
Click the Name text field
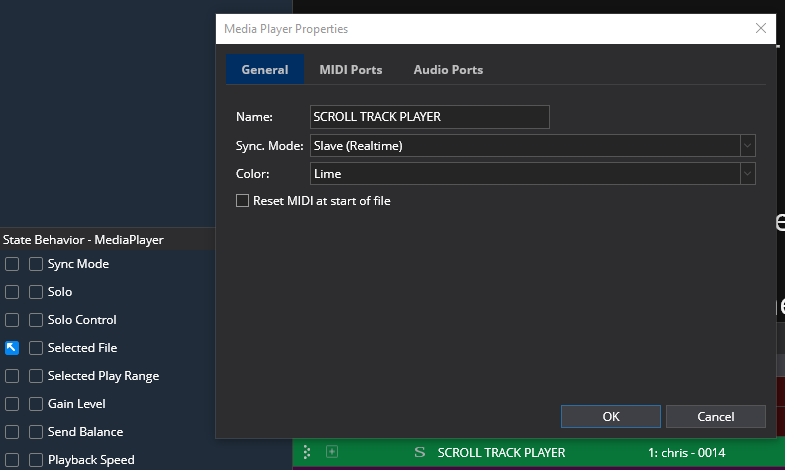429,117
